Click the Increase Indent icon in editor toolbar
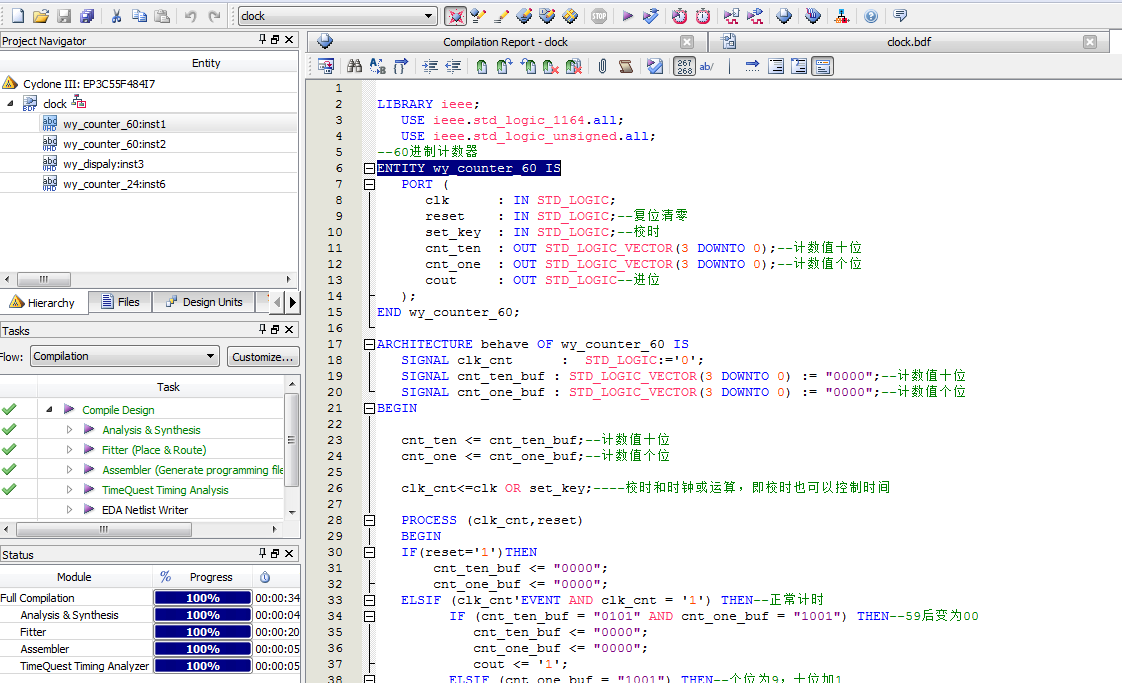The image size is (1122, 683). point(430,67)
